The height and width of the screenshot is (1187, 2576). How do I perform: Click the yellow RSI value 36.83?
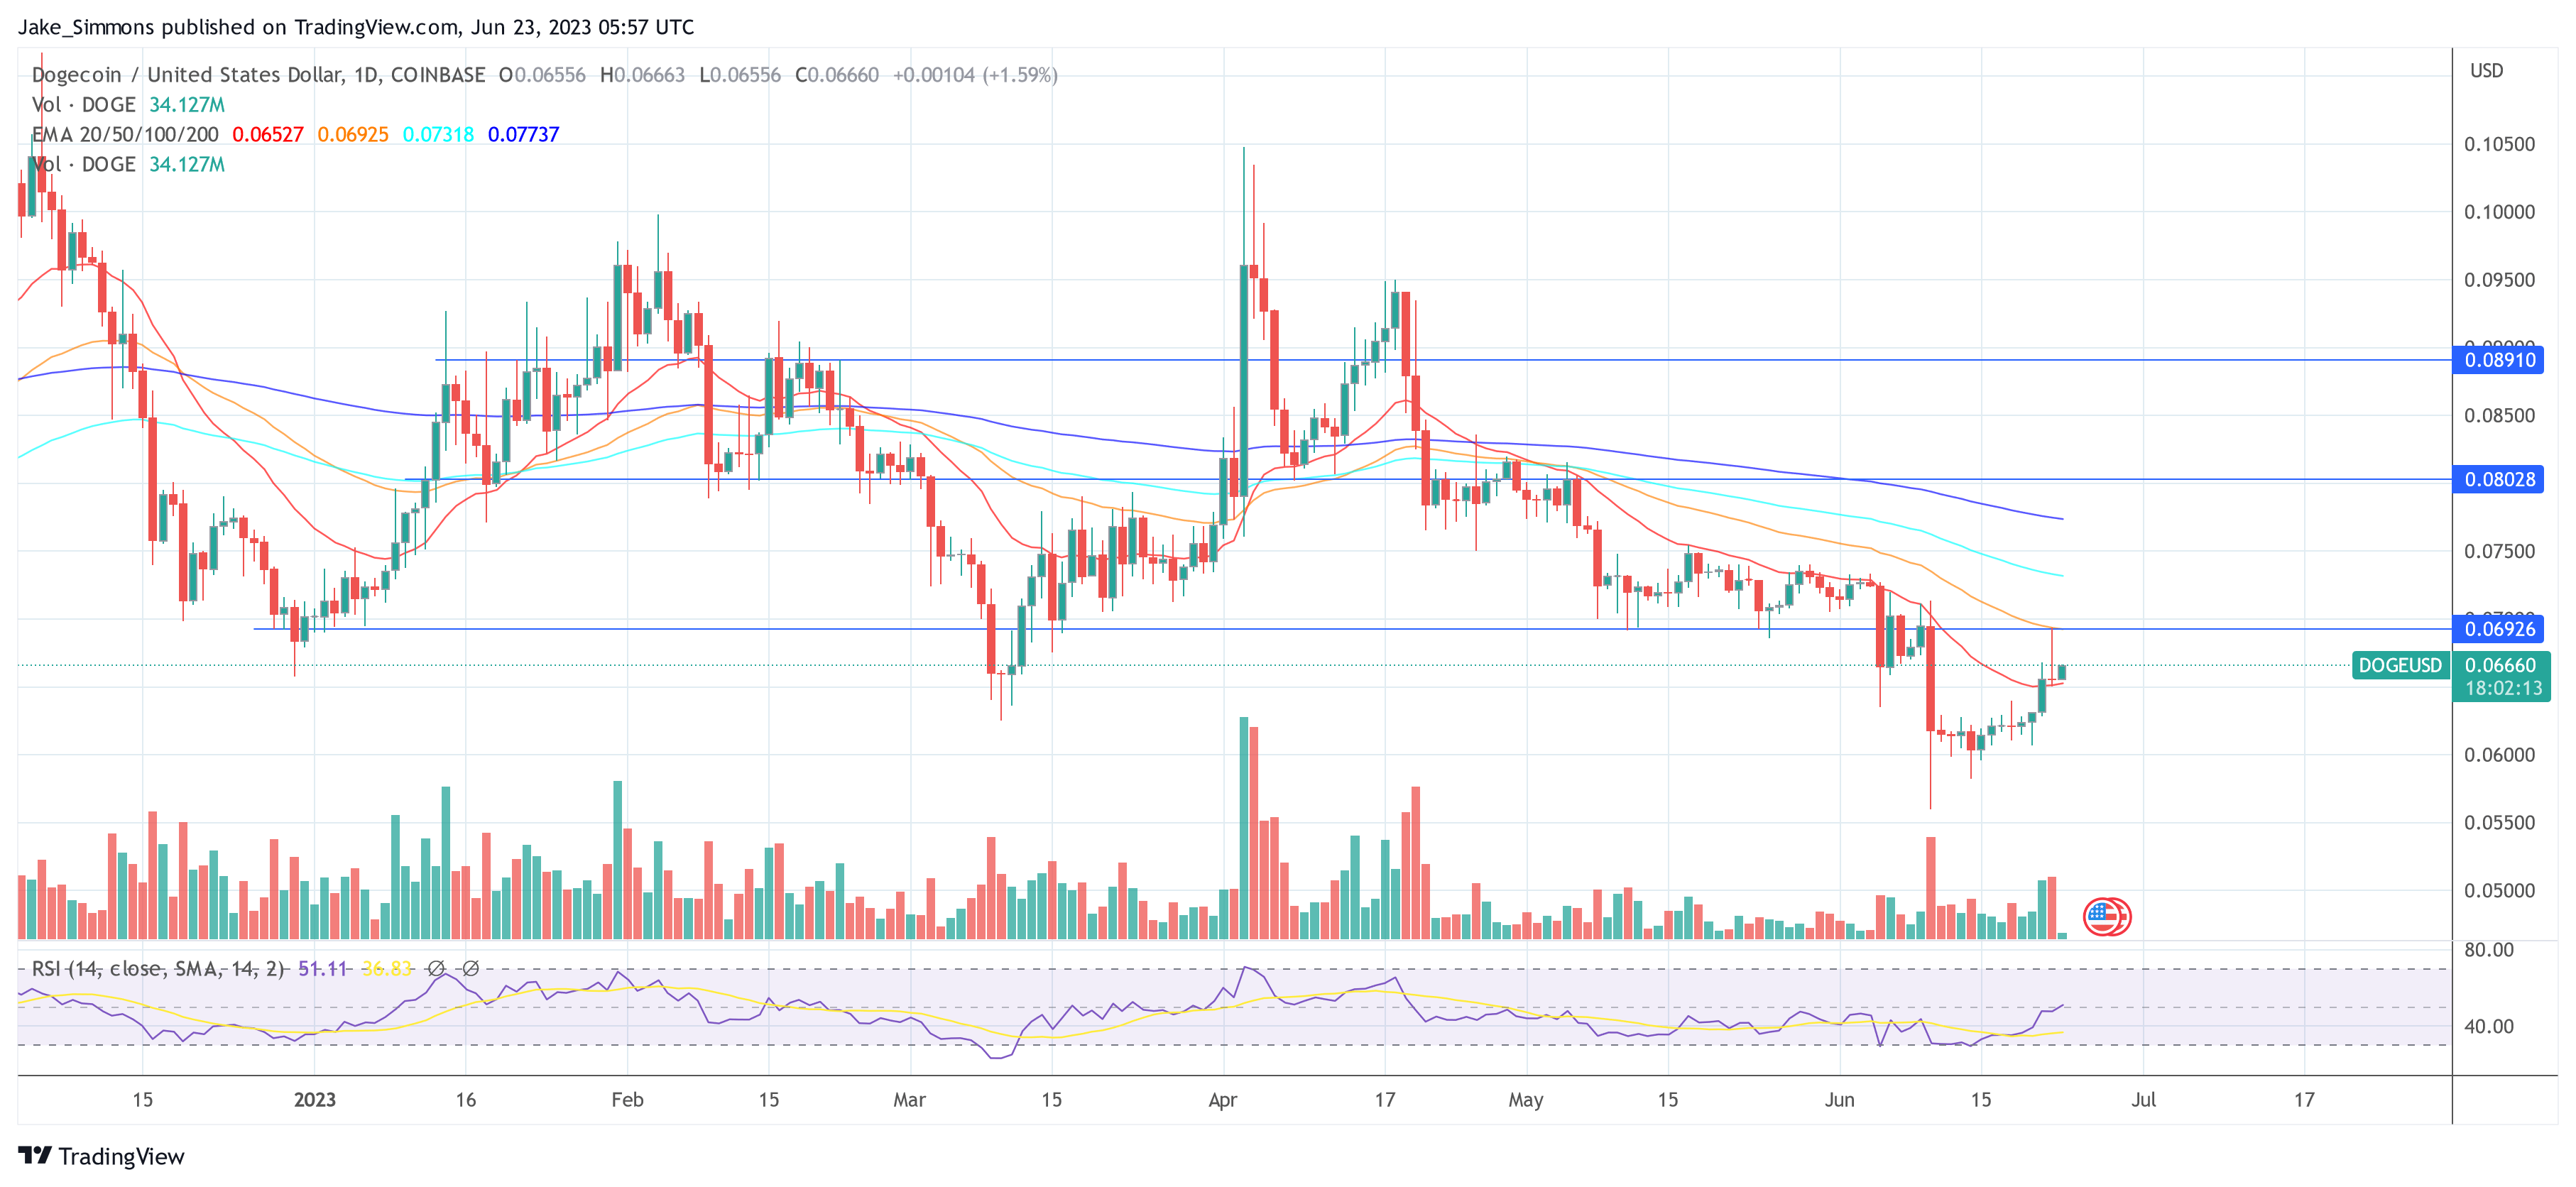(x=386, y=968)
